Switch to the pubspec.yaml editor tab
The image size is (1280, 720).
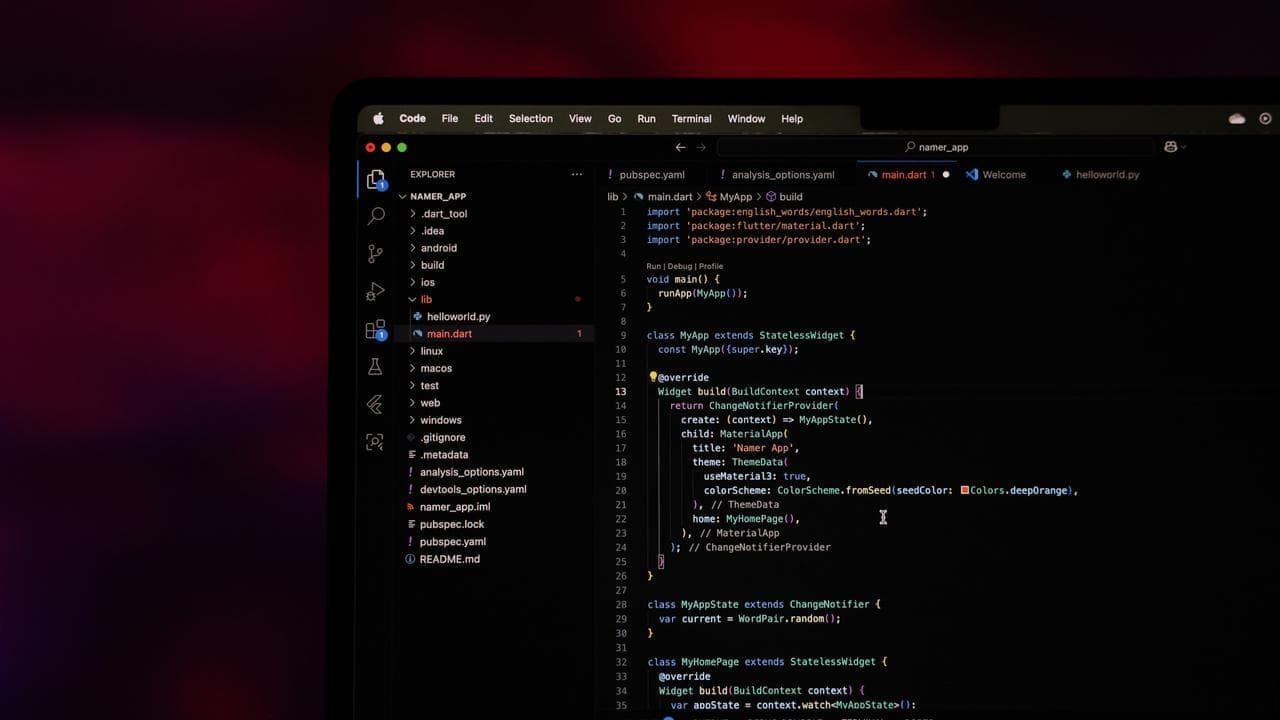pyautogui.click(x=651, y=175)
